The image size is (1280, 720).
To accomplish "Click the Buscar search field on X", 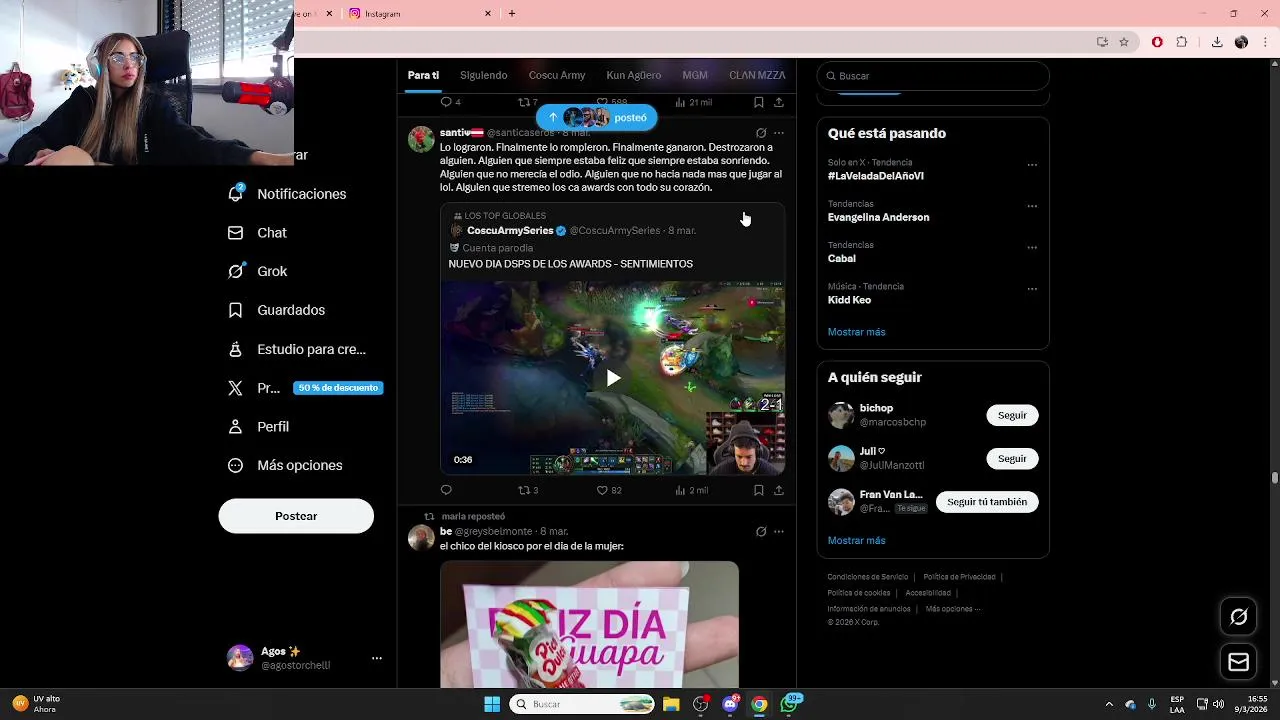I will click(933, 76).
